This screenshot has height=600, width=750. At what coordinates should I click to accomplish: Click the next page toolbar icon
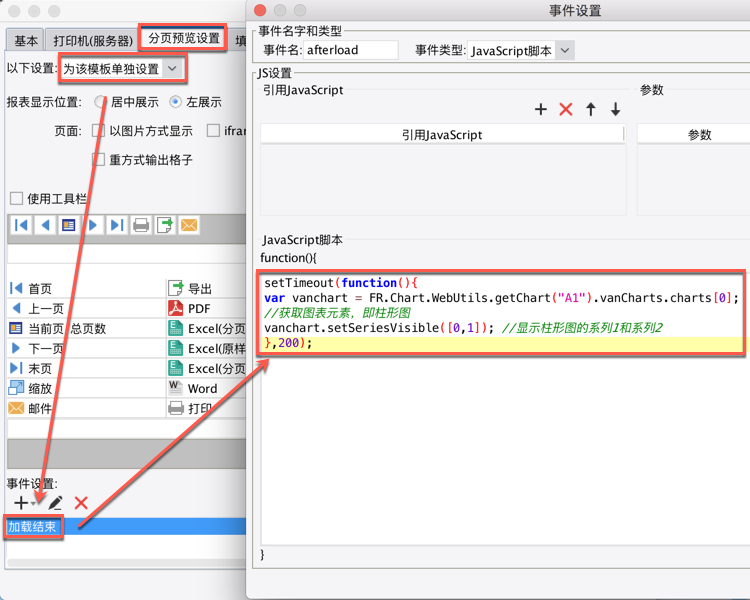(x=93, y=225)
